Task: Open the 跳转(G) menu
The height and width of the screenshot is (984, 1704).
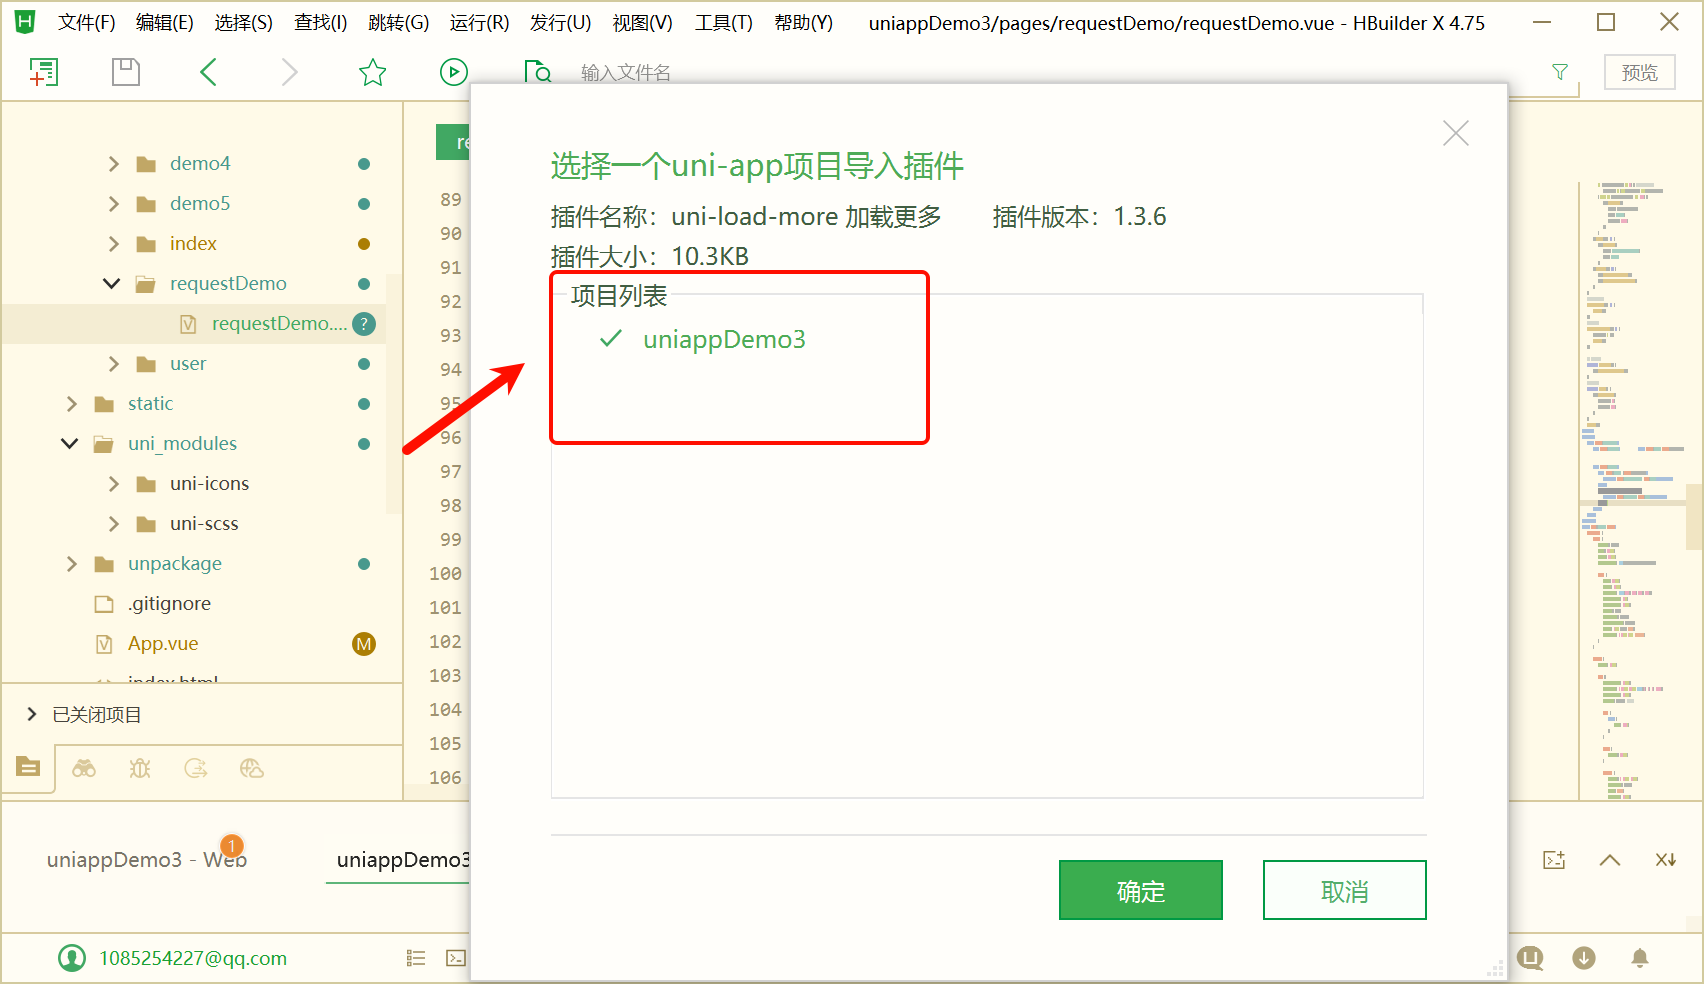Action: click(x=399, y=22)
